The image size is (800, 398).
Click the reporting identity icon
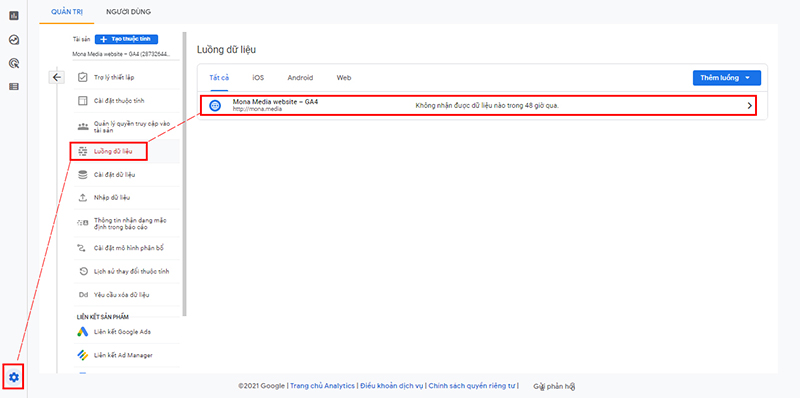pyautogui.click(x=82, y=223)
